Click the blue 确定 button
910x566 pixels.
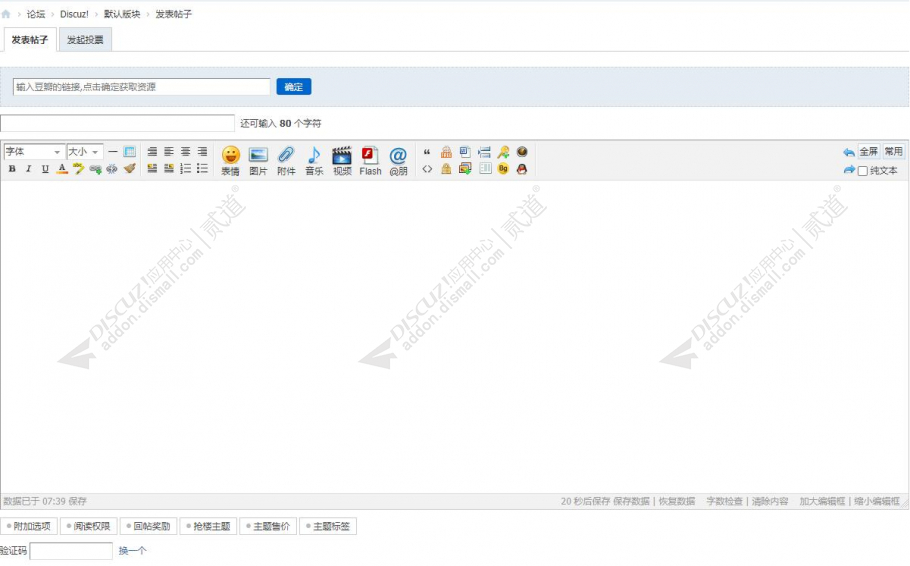tap(294, 87)
